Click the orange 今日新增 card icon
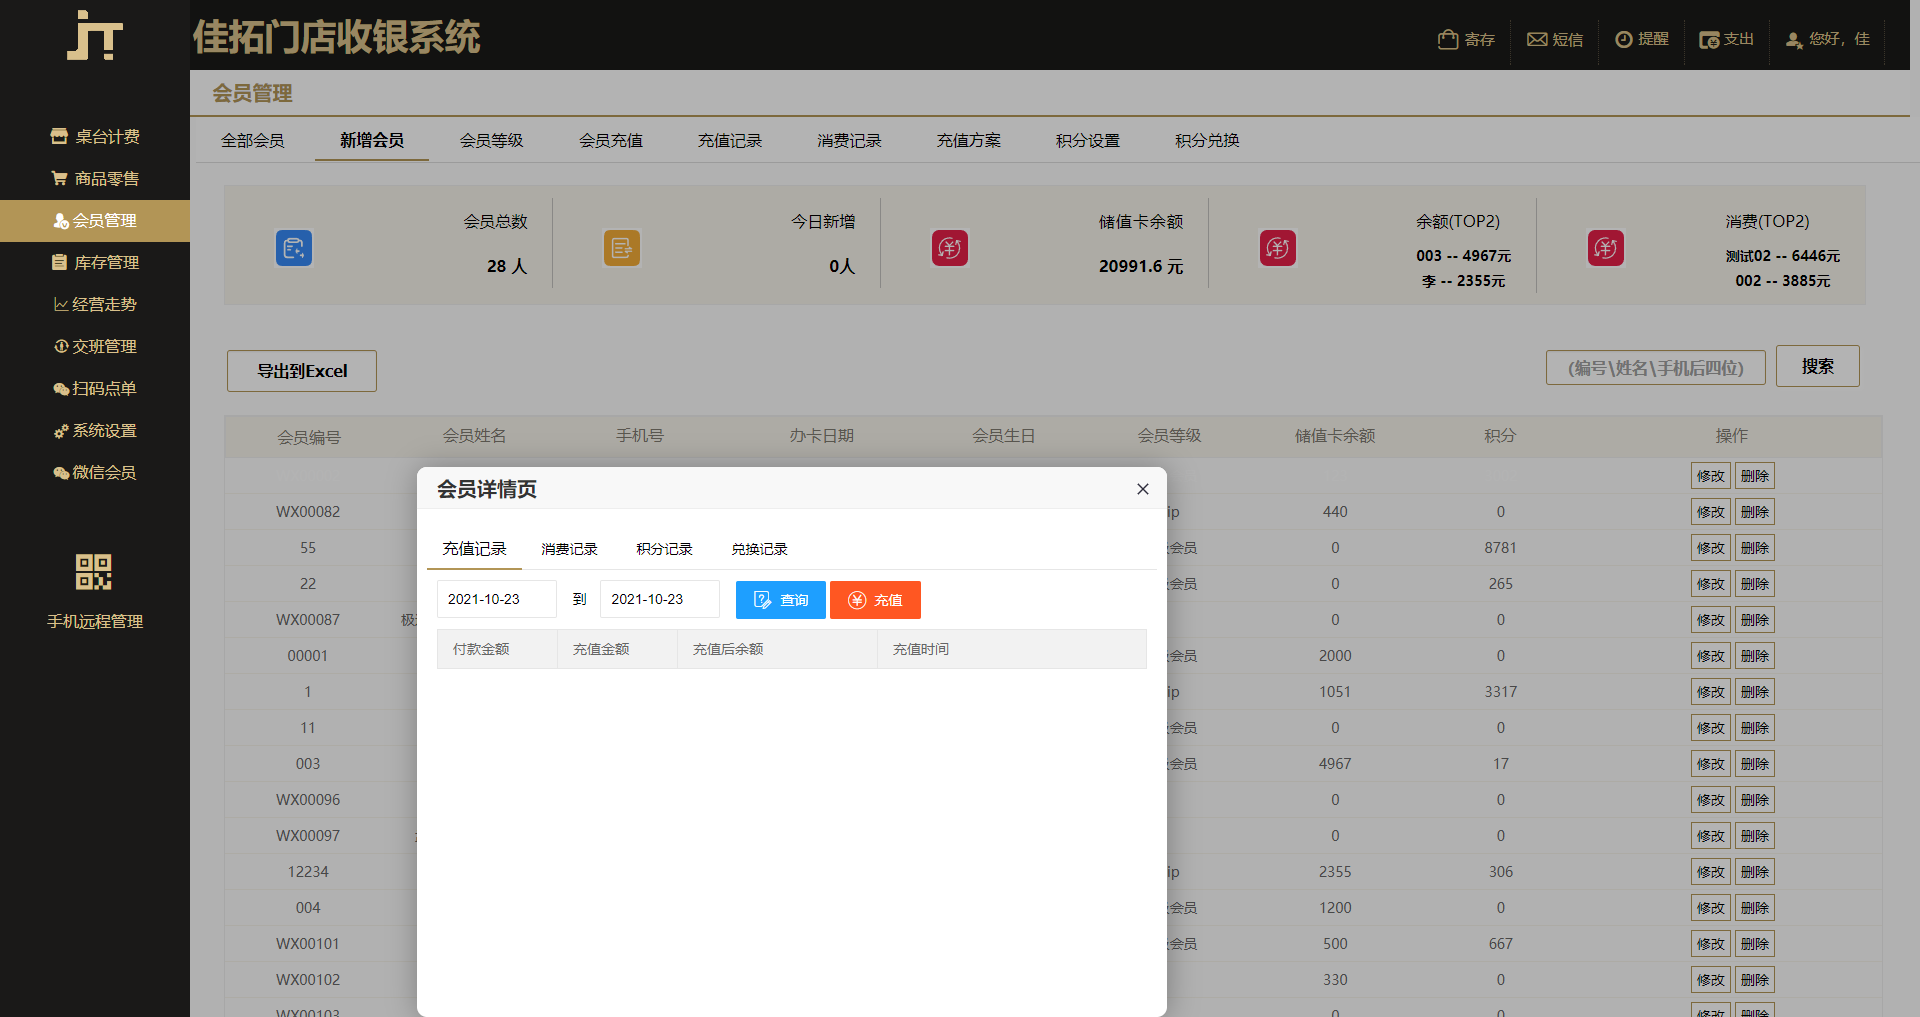The image size is (1920, 1017). coord(622,248)
